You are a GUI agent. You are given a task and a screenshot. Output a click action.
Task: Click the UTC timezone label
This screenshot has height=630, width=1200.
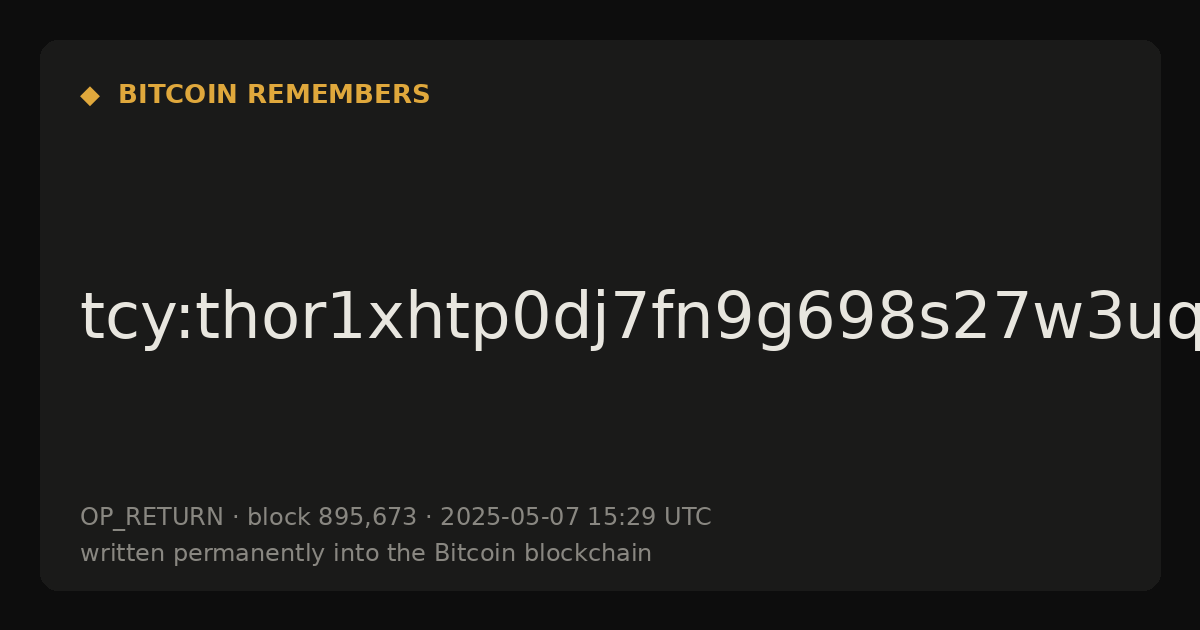click(687, 517)
